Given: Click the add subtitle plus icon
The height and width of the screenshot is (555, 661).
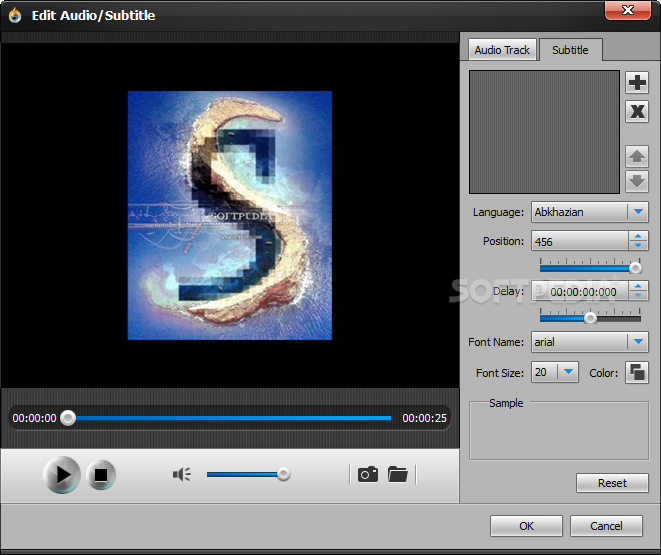Looking at the screenshot, I should tap(637, 83).
